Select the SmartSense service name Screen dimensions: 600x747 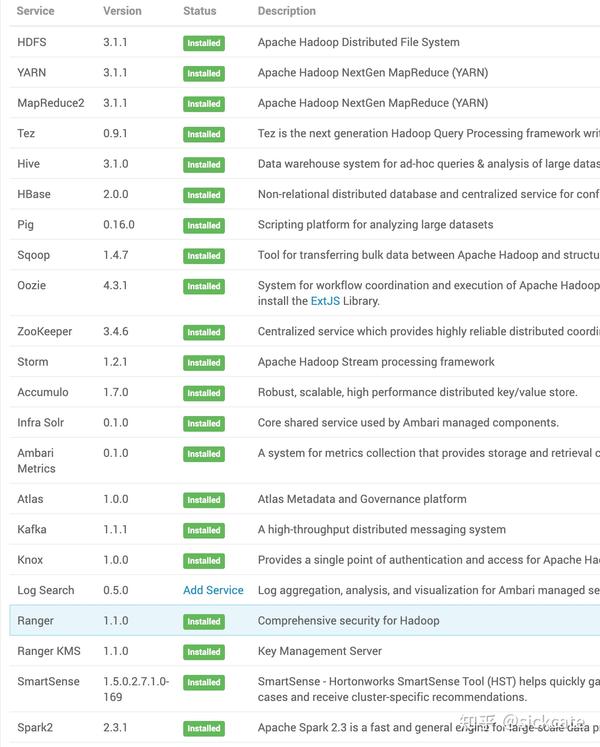click(49, 682)
